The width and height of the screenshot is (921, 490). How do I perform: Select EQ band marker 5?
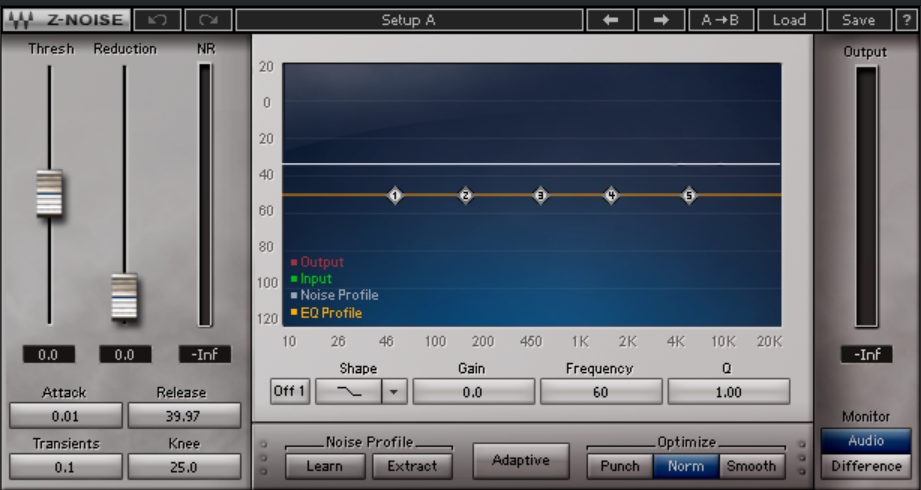coord(689,195)
